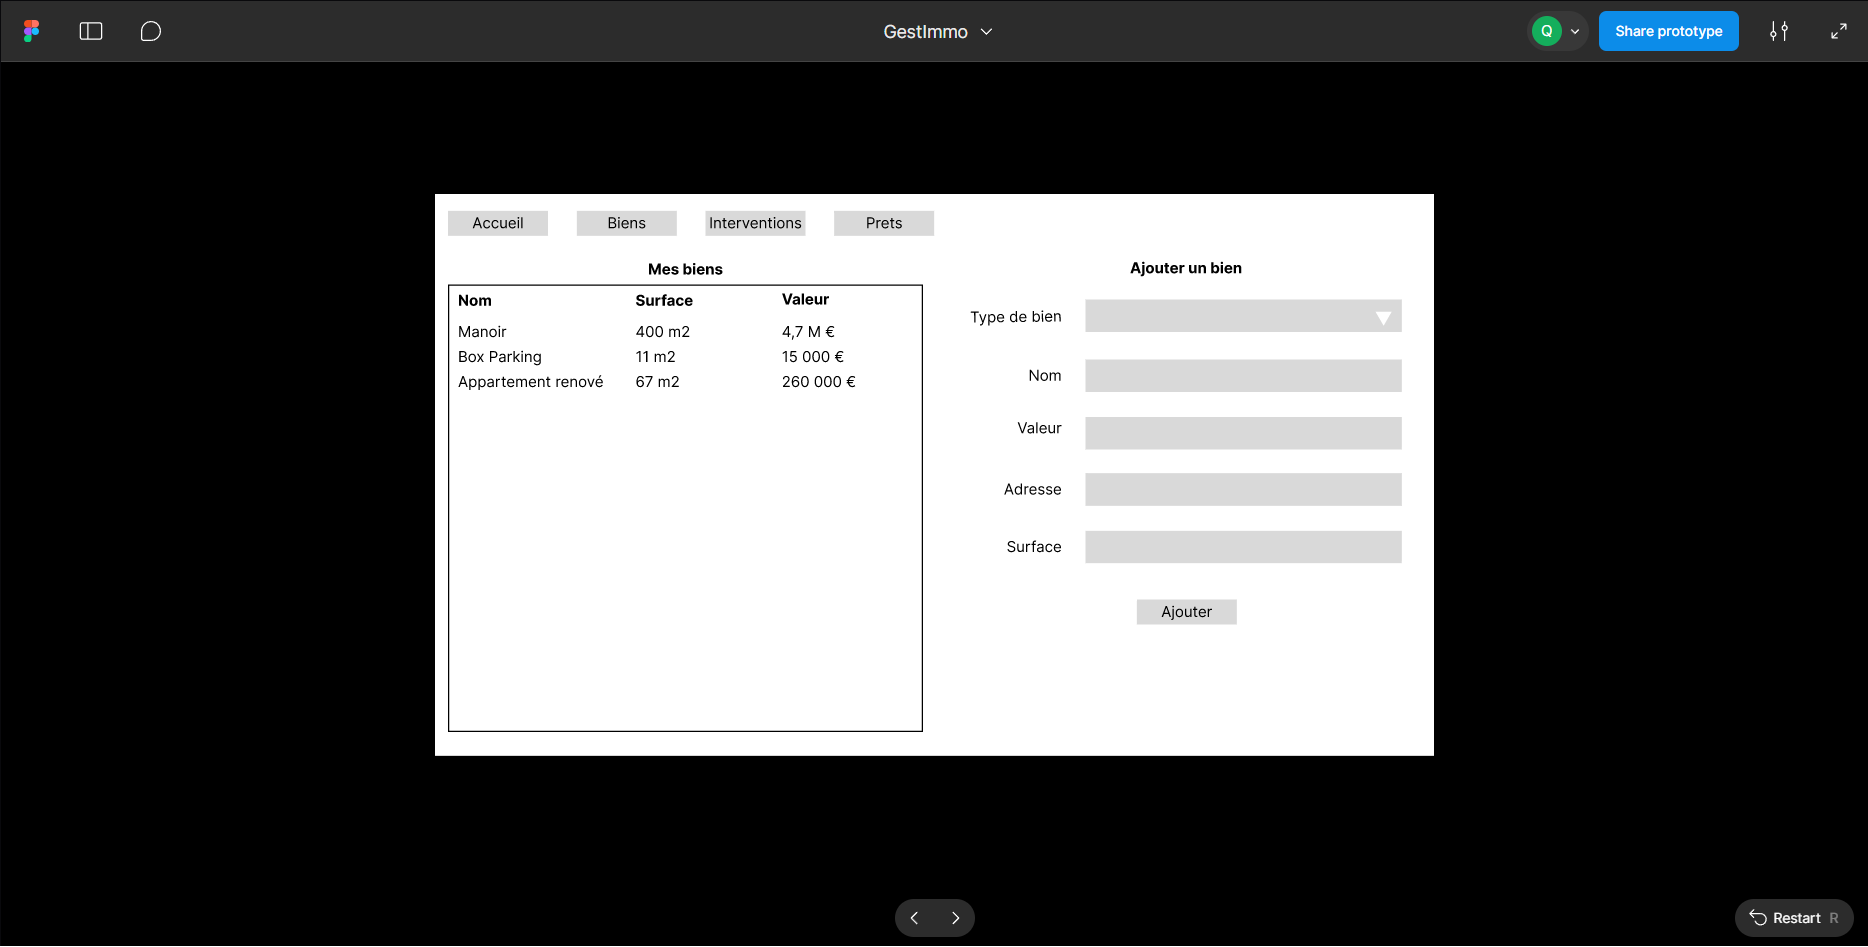Open the GestImmo file name dropdown
This screenshot has height=947, width=1868.
click(937, 32)
